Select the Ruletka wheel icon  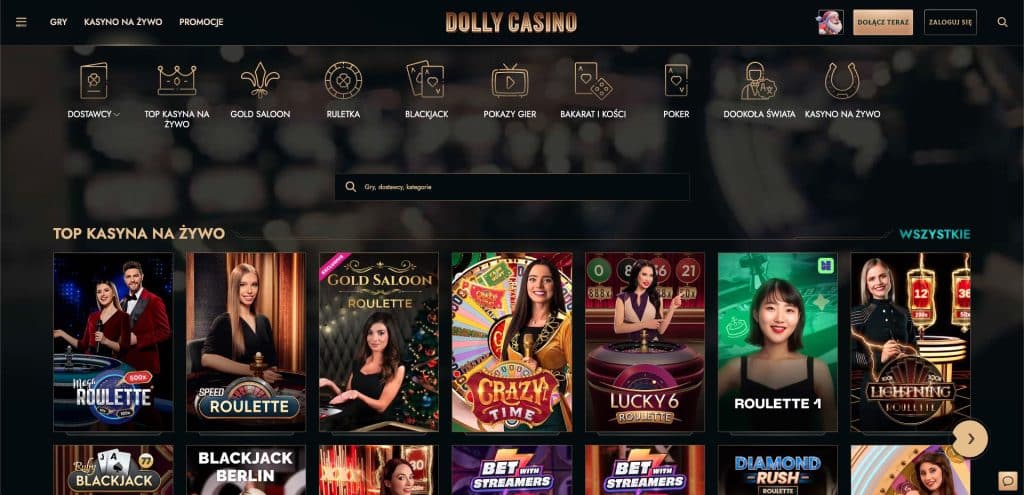(x=343, y=80)
